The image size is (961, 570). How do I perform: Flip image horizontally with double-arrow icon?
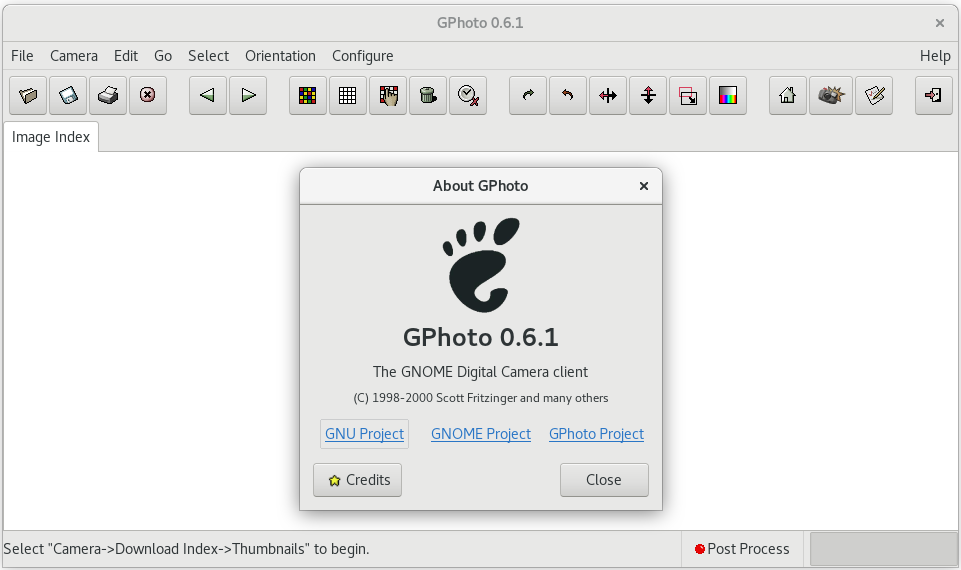[608, 96]
